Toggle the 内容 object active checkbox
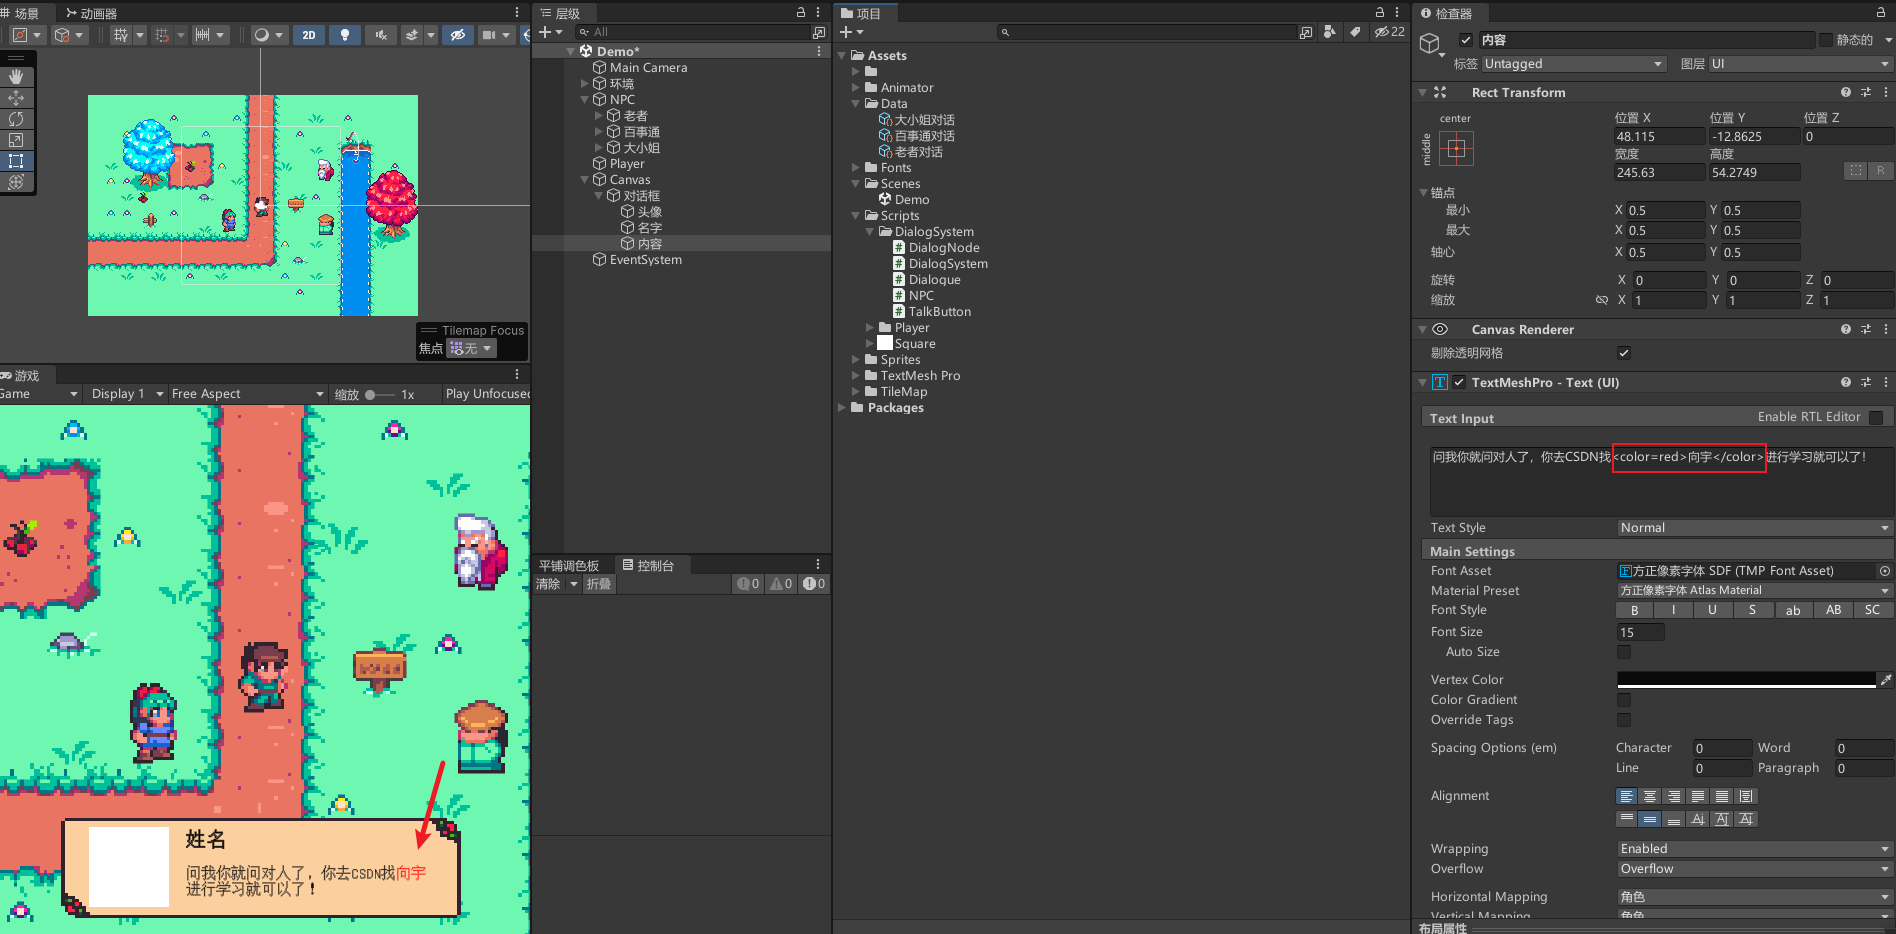The width and height of the screenshot is (1896, 934). pos(1466,40)
